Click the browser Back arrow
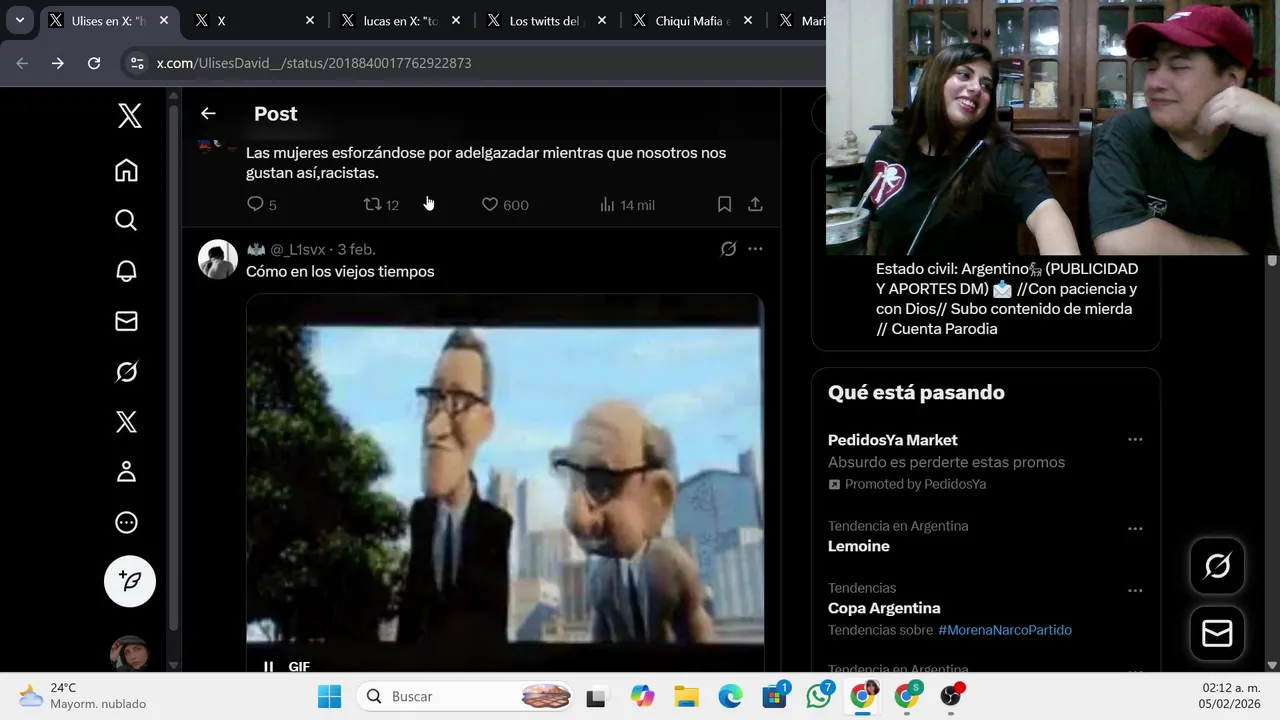Screen dimensions: 1280x720 pos(22,63)
